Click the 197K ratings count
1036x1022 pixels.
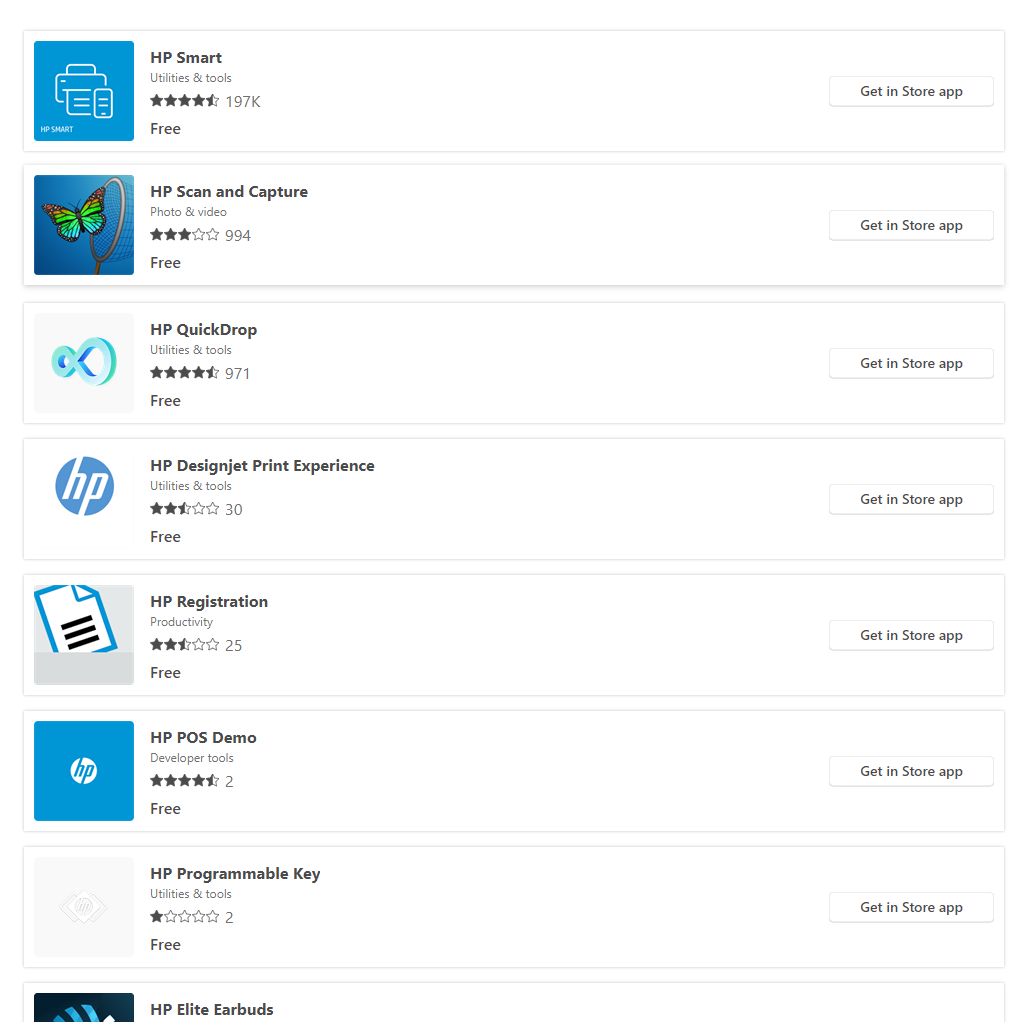[242, 102]
